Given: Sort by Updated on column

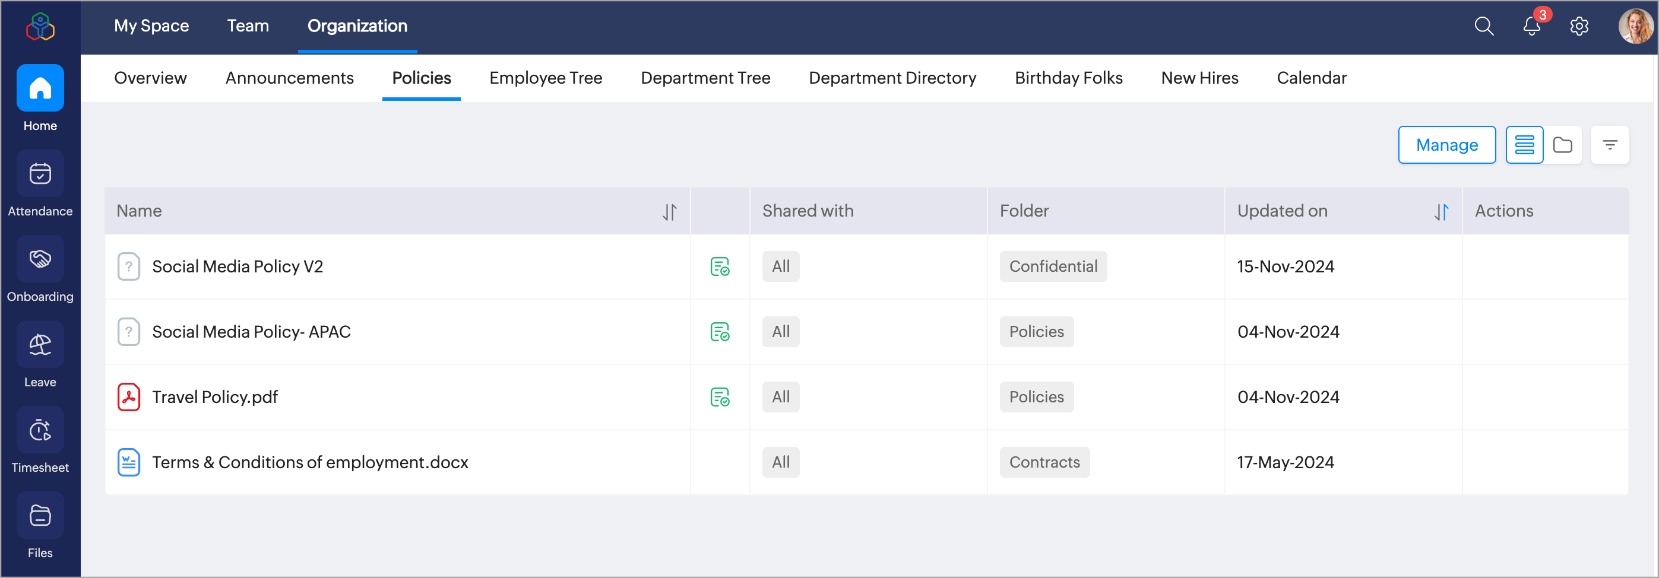Looking at the screenshot, I should point(1441,212).
